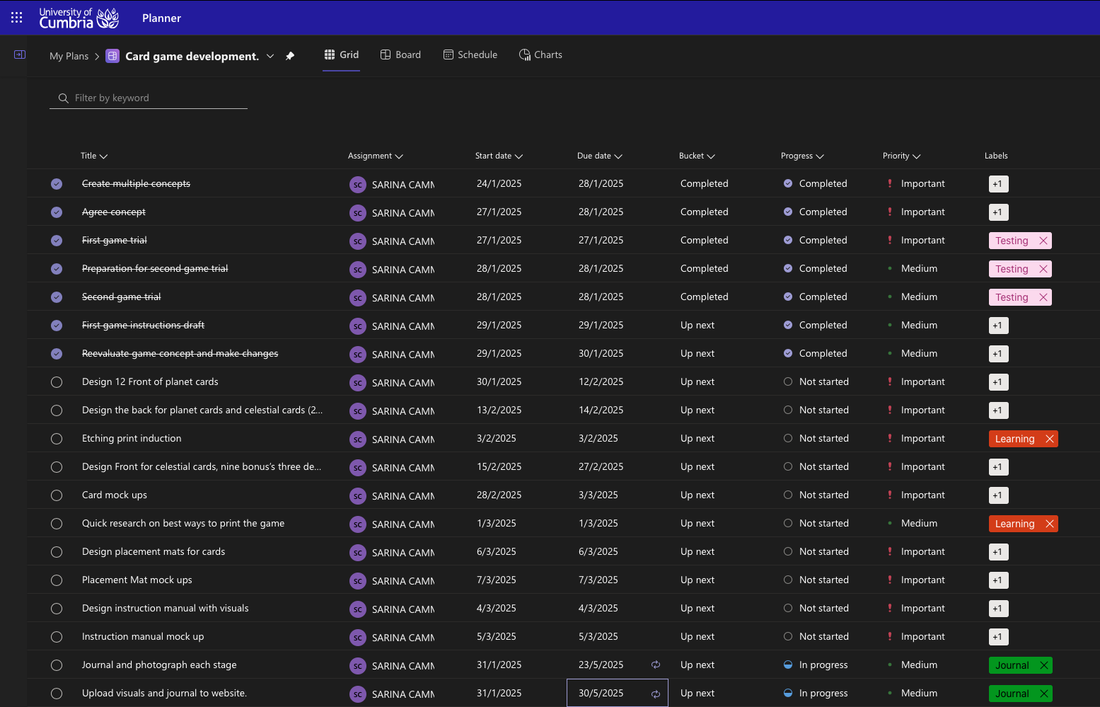Image resolution: width=1100 pixels, height=707 pixels.
Task: Mark Placement Mat mock ups complete
Action: pos(57,580)
